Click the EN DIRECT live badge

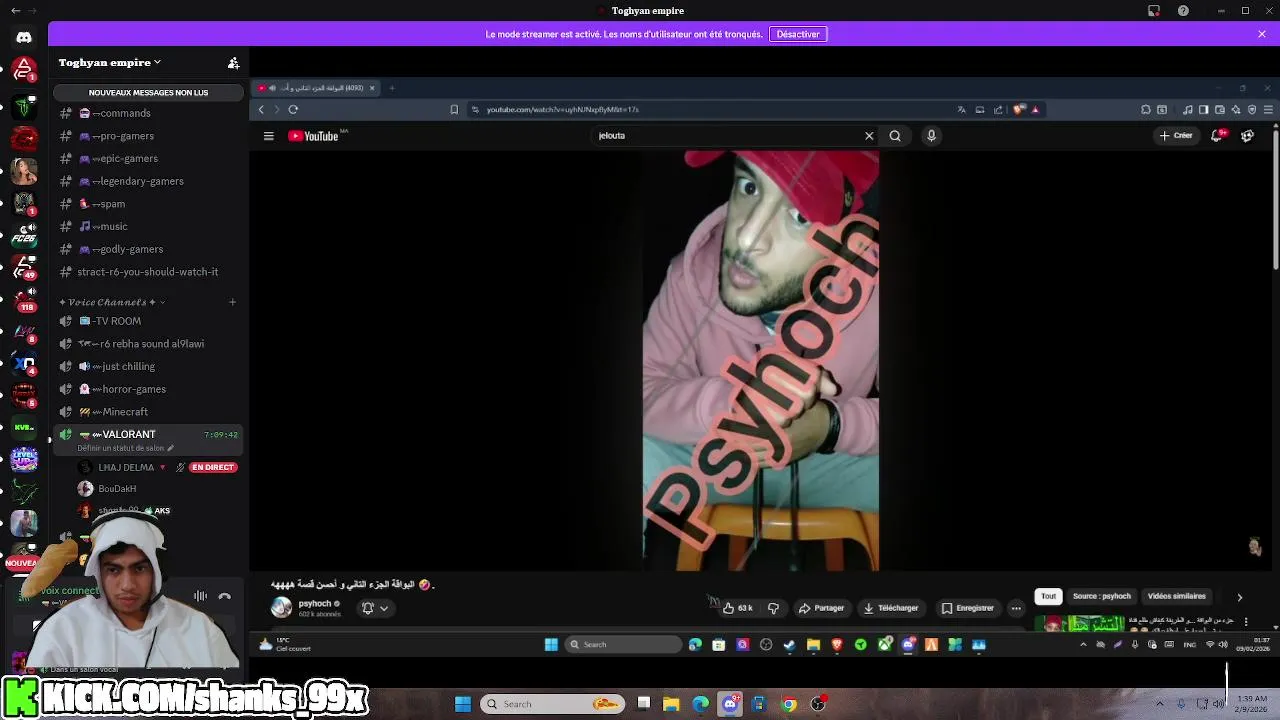(x=213, y=467)
